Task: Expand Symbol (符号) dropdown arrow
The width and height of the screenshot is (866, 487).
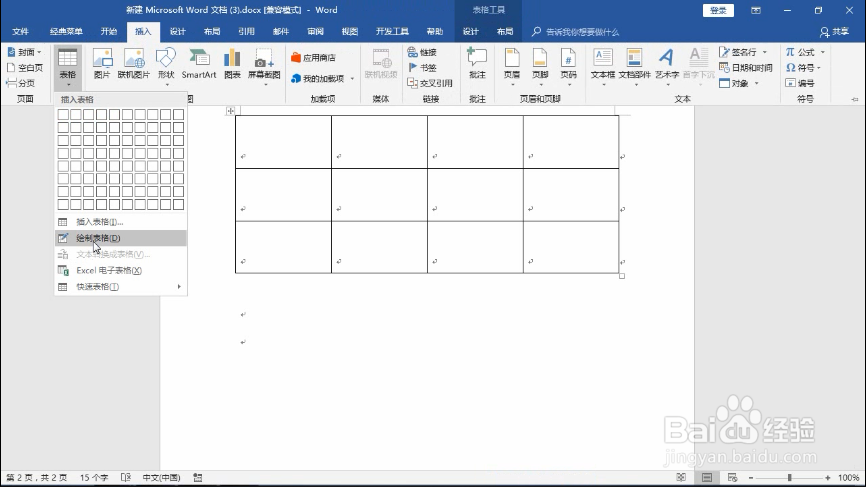Action: pyautogui.click(x=819, y=67)
